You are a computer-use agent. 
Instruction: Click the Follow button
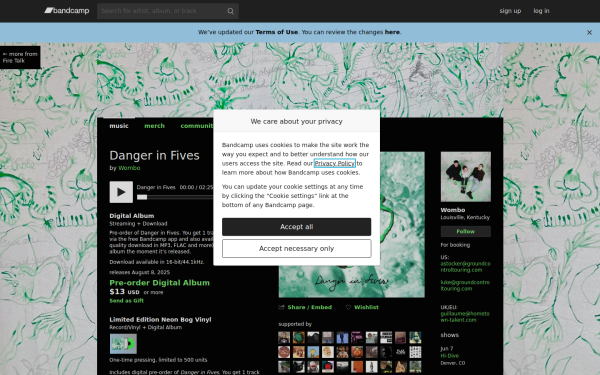point(466,232)
